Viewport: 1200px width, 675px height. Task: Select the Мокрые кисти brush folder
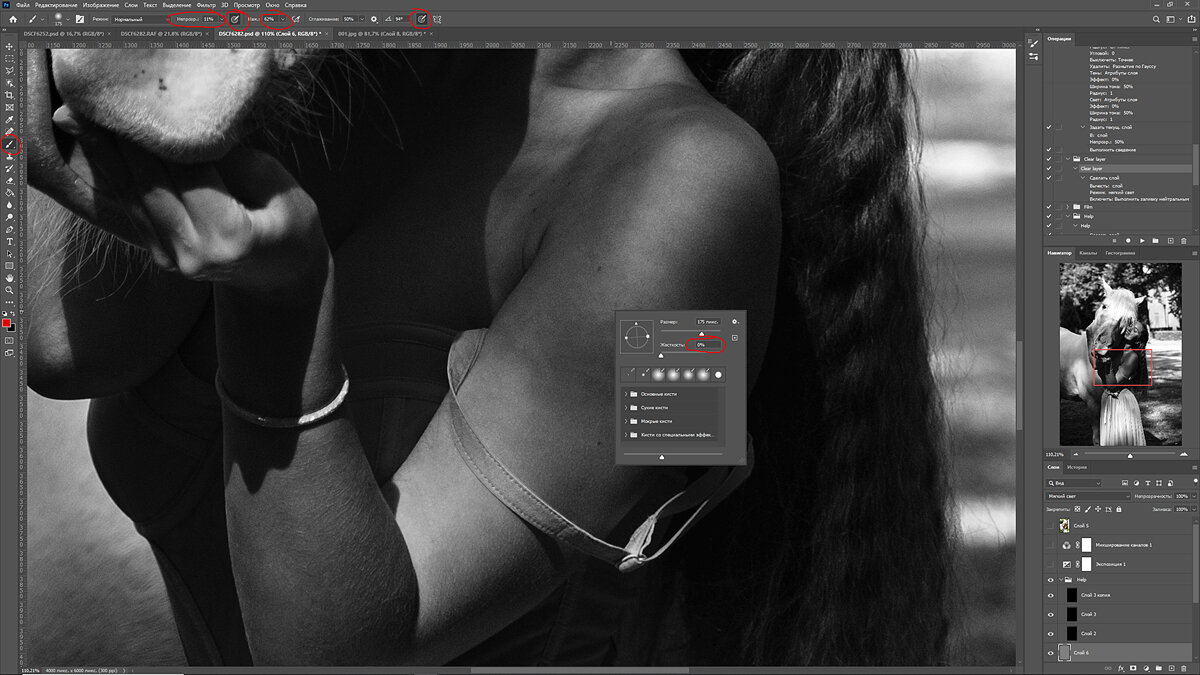pos(670,421)
